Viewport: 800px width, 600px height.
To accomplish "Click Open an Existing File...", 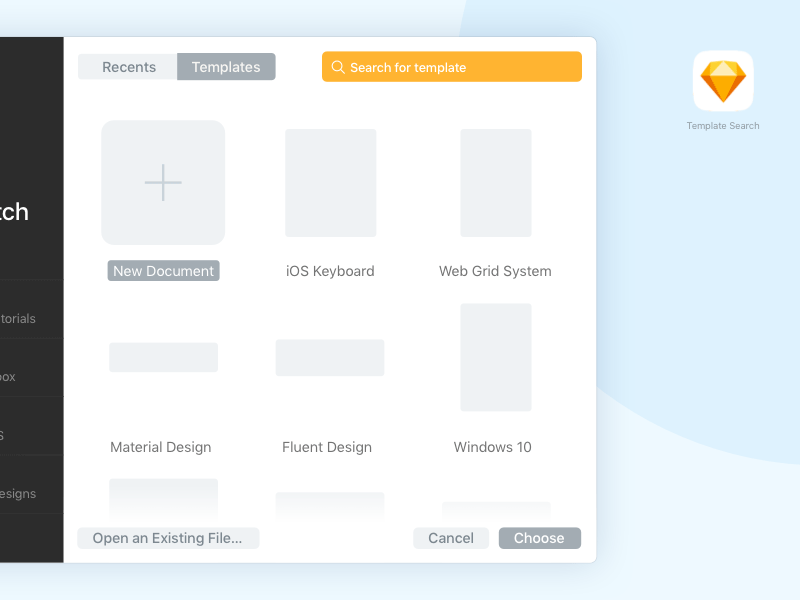I will pyautogui.click(x=167, y=538).
